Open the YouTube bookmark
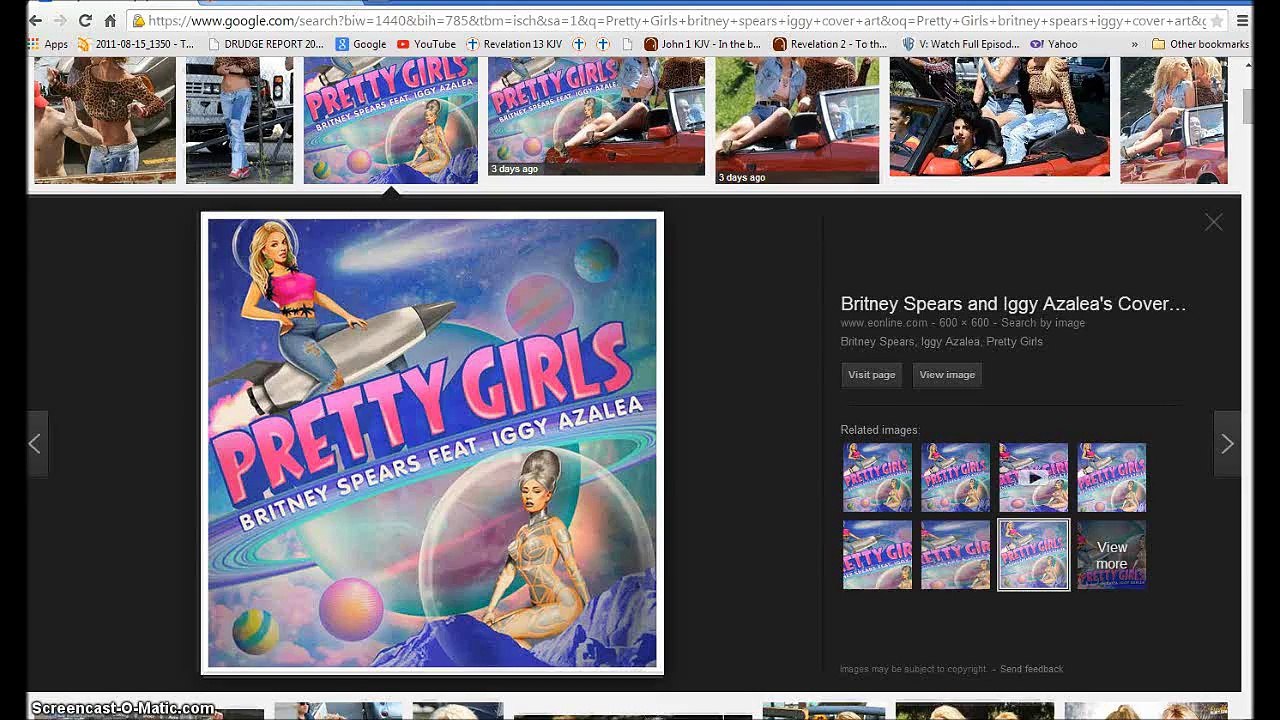Image resolution: width=1280 pixels, height=720 pixels. point(426,44)
